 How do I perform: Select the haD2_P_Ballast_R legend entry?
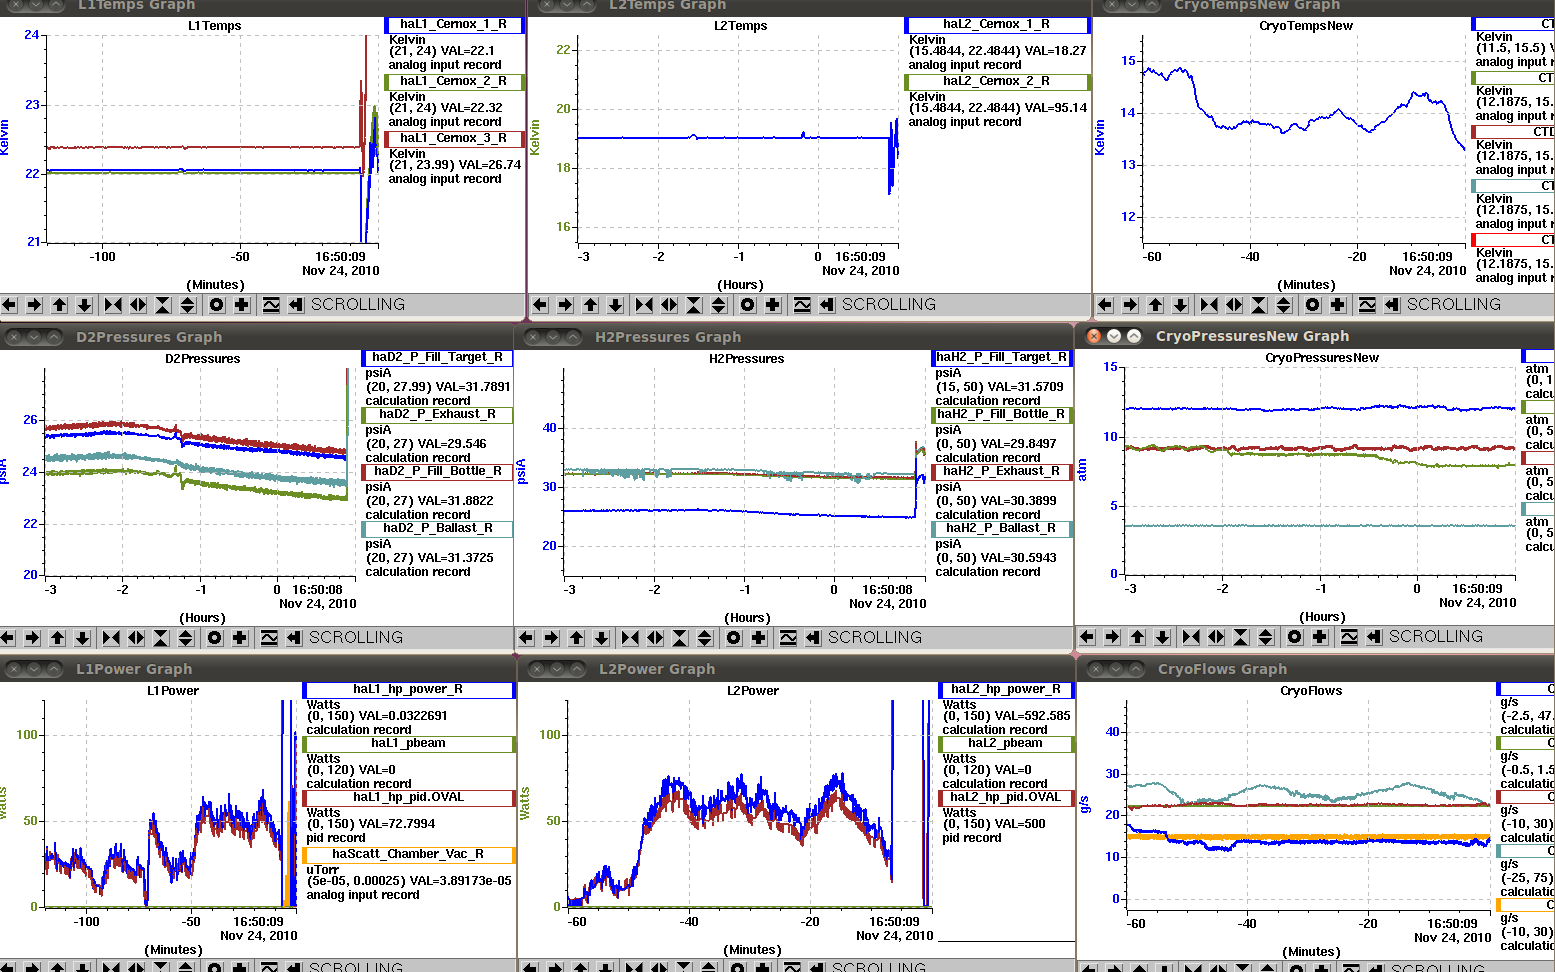pos(437,529)
